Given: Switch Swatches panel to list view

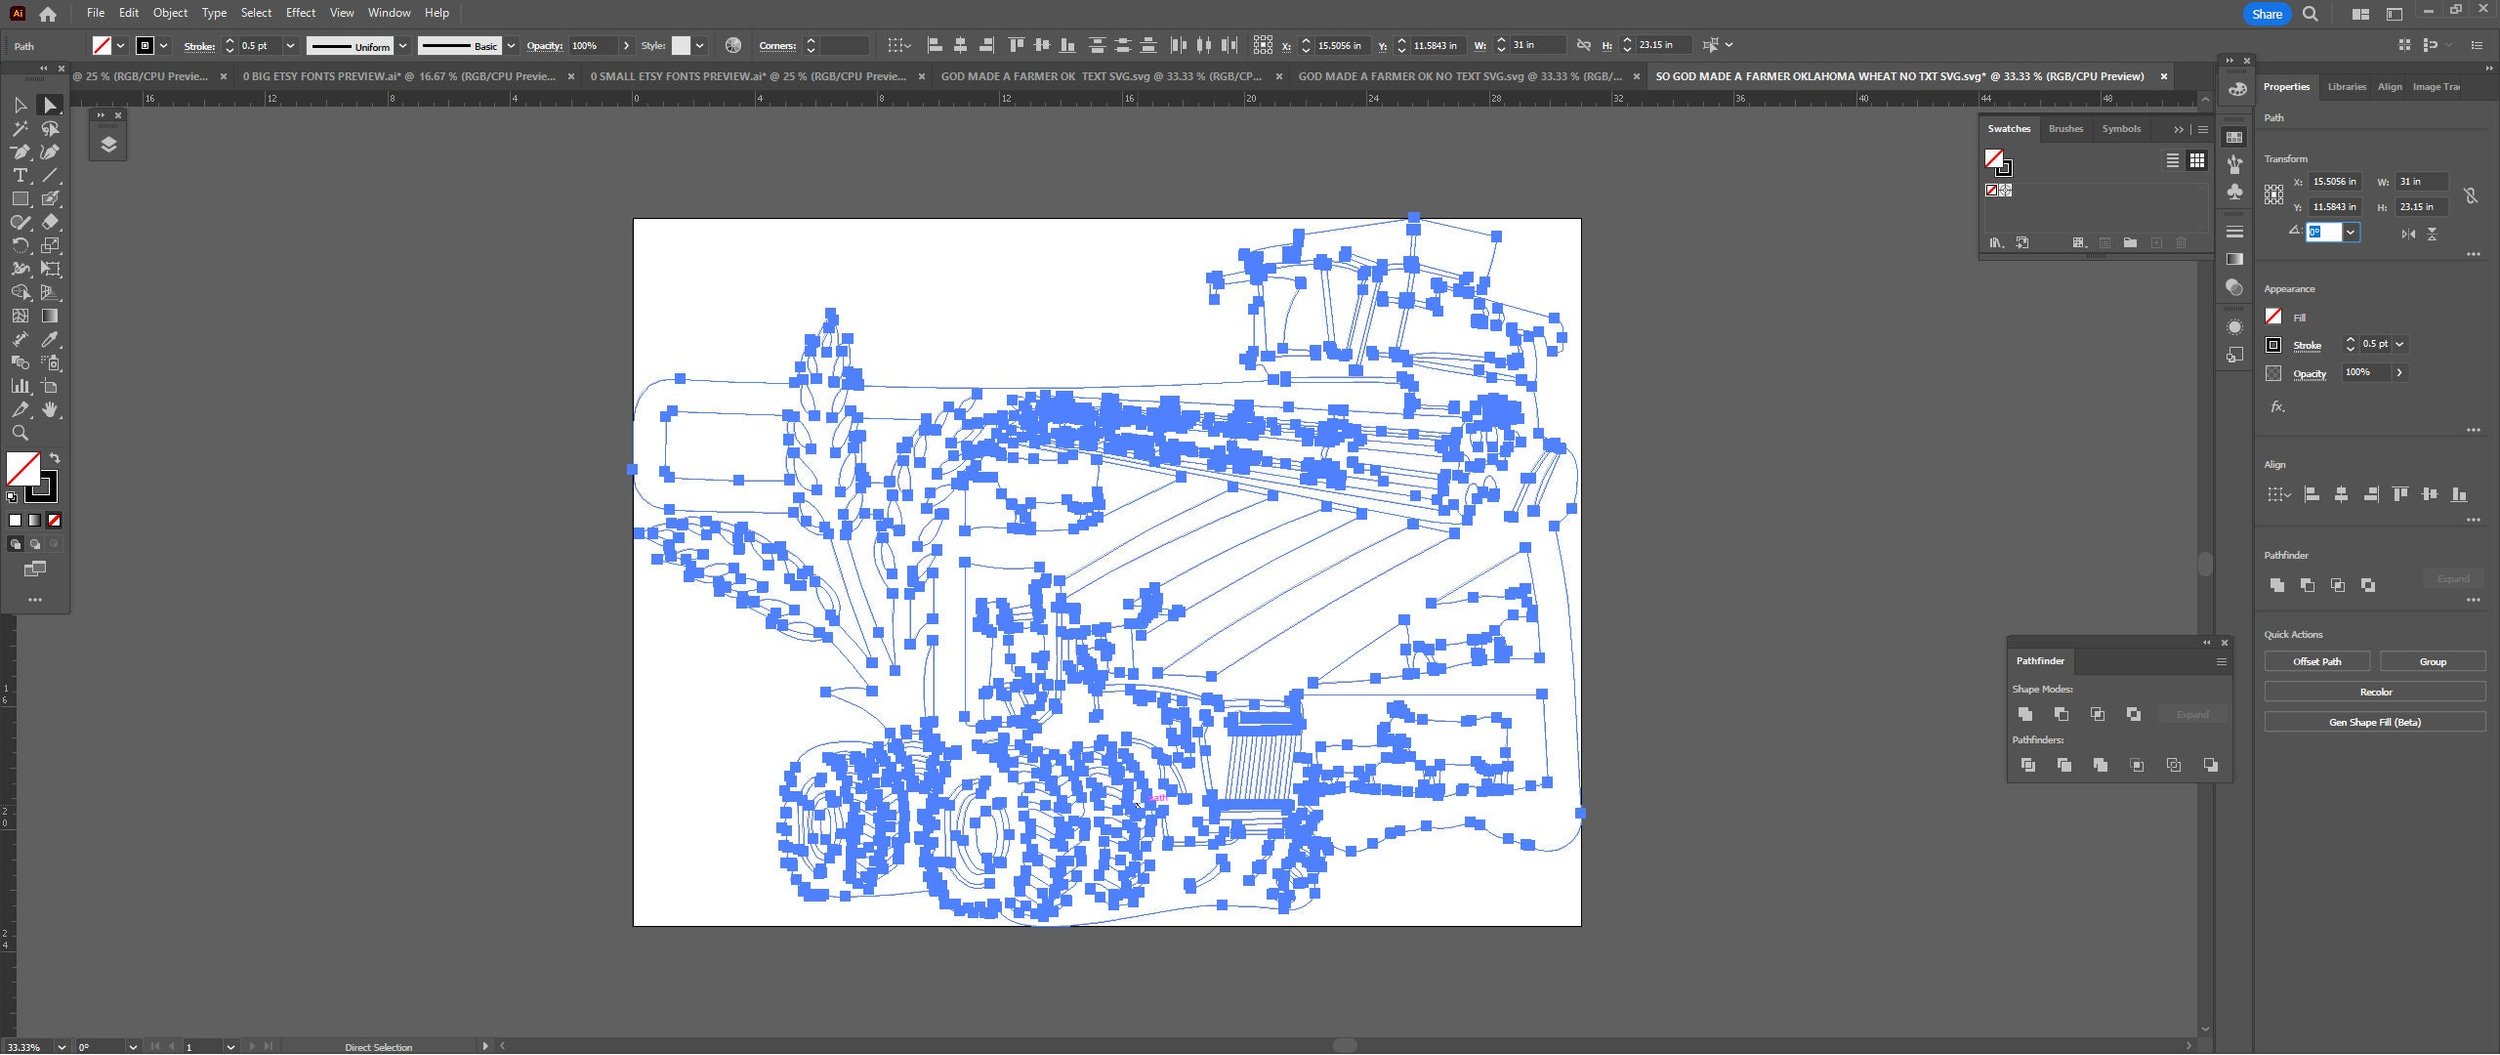Looking at the screenshot, I should (x=2172, y=161).
